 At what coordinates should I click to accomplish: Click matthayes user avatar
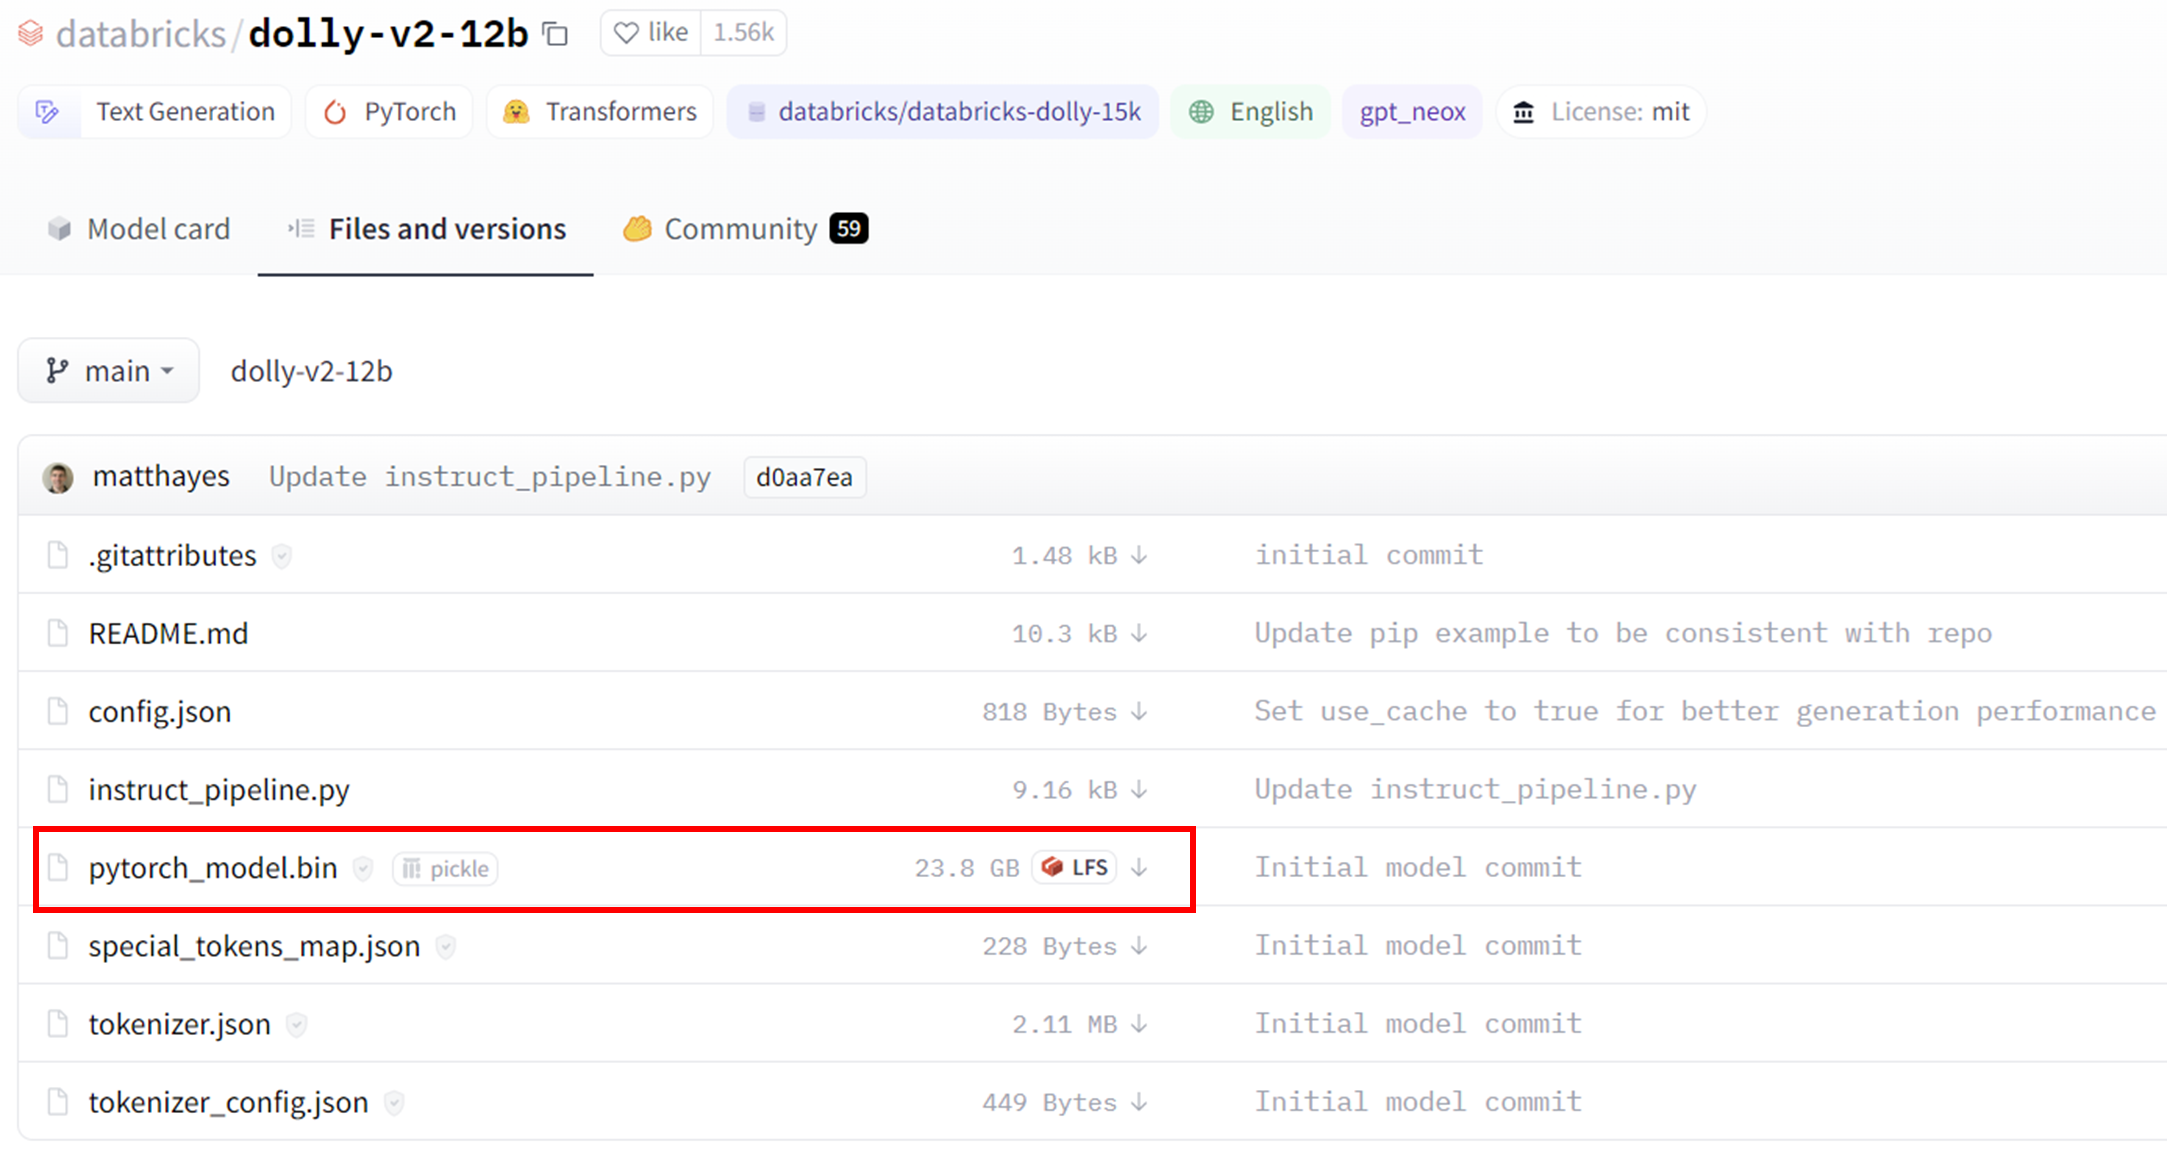coord(58,477)
